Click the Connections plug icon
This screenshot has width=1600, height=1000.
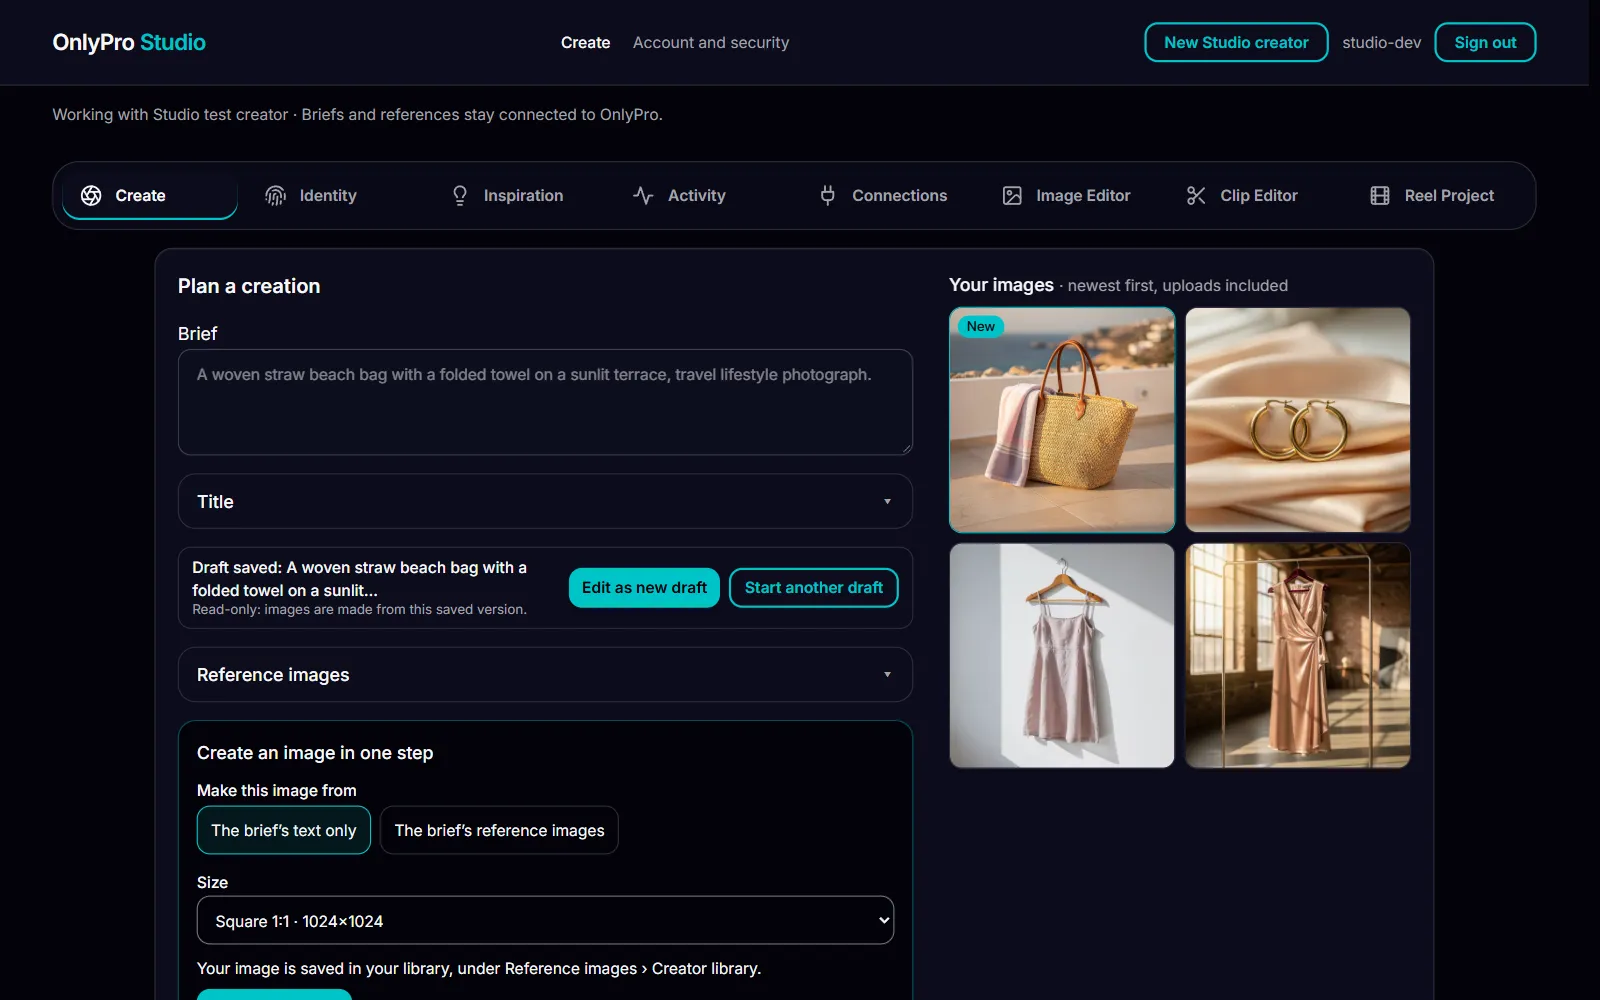pos(828,196)
